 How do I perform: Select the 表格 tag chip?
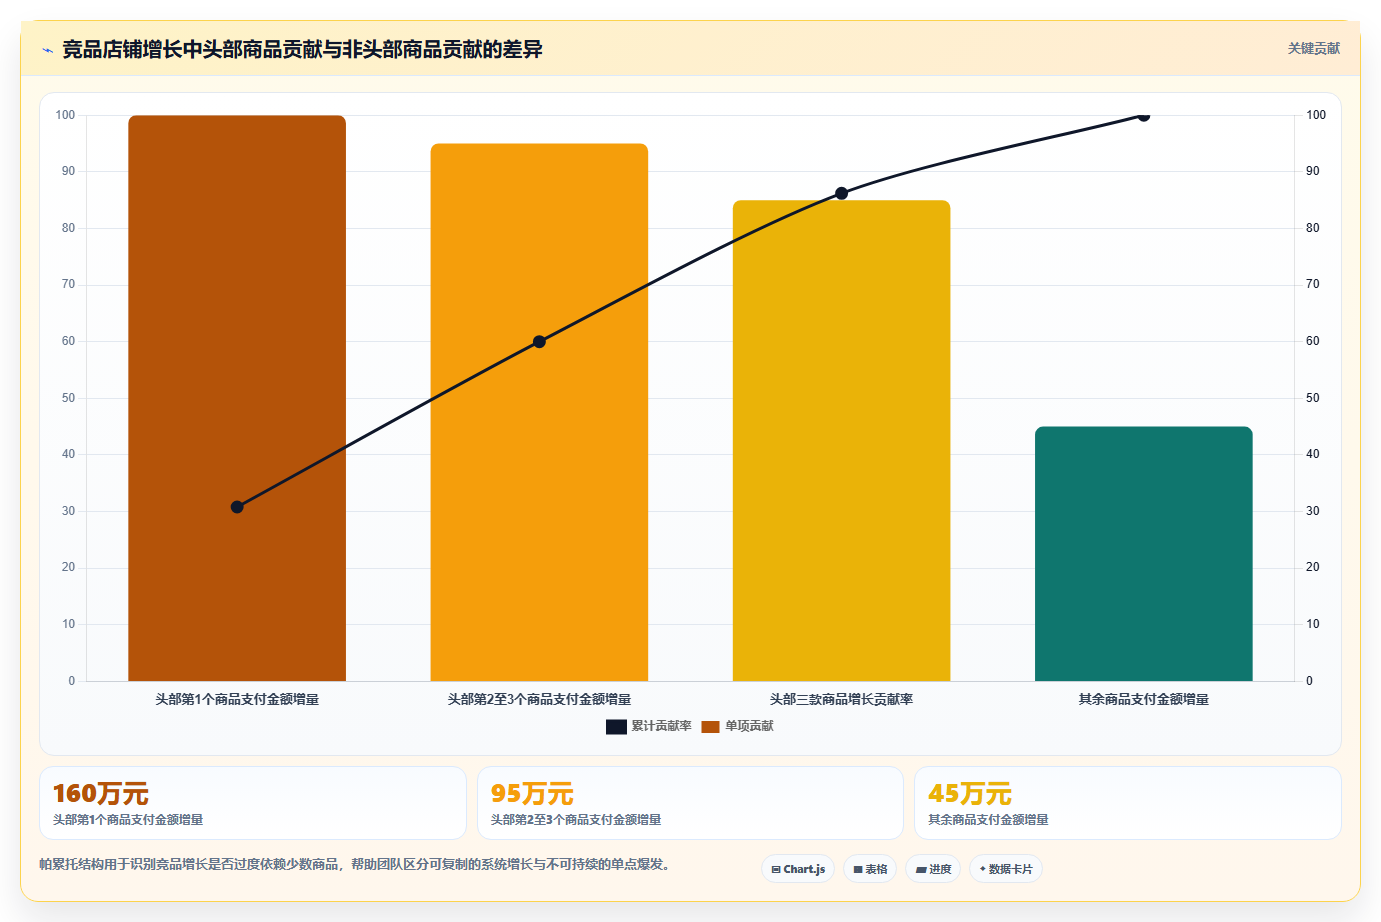(870, 869)
